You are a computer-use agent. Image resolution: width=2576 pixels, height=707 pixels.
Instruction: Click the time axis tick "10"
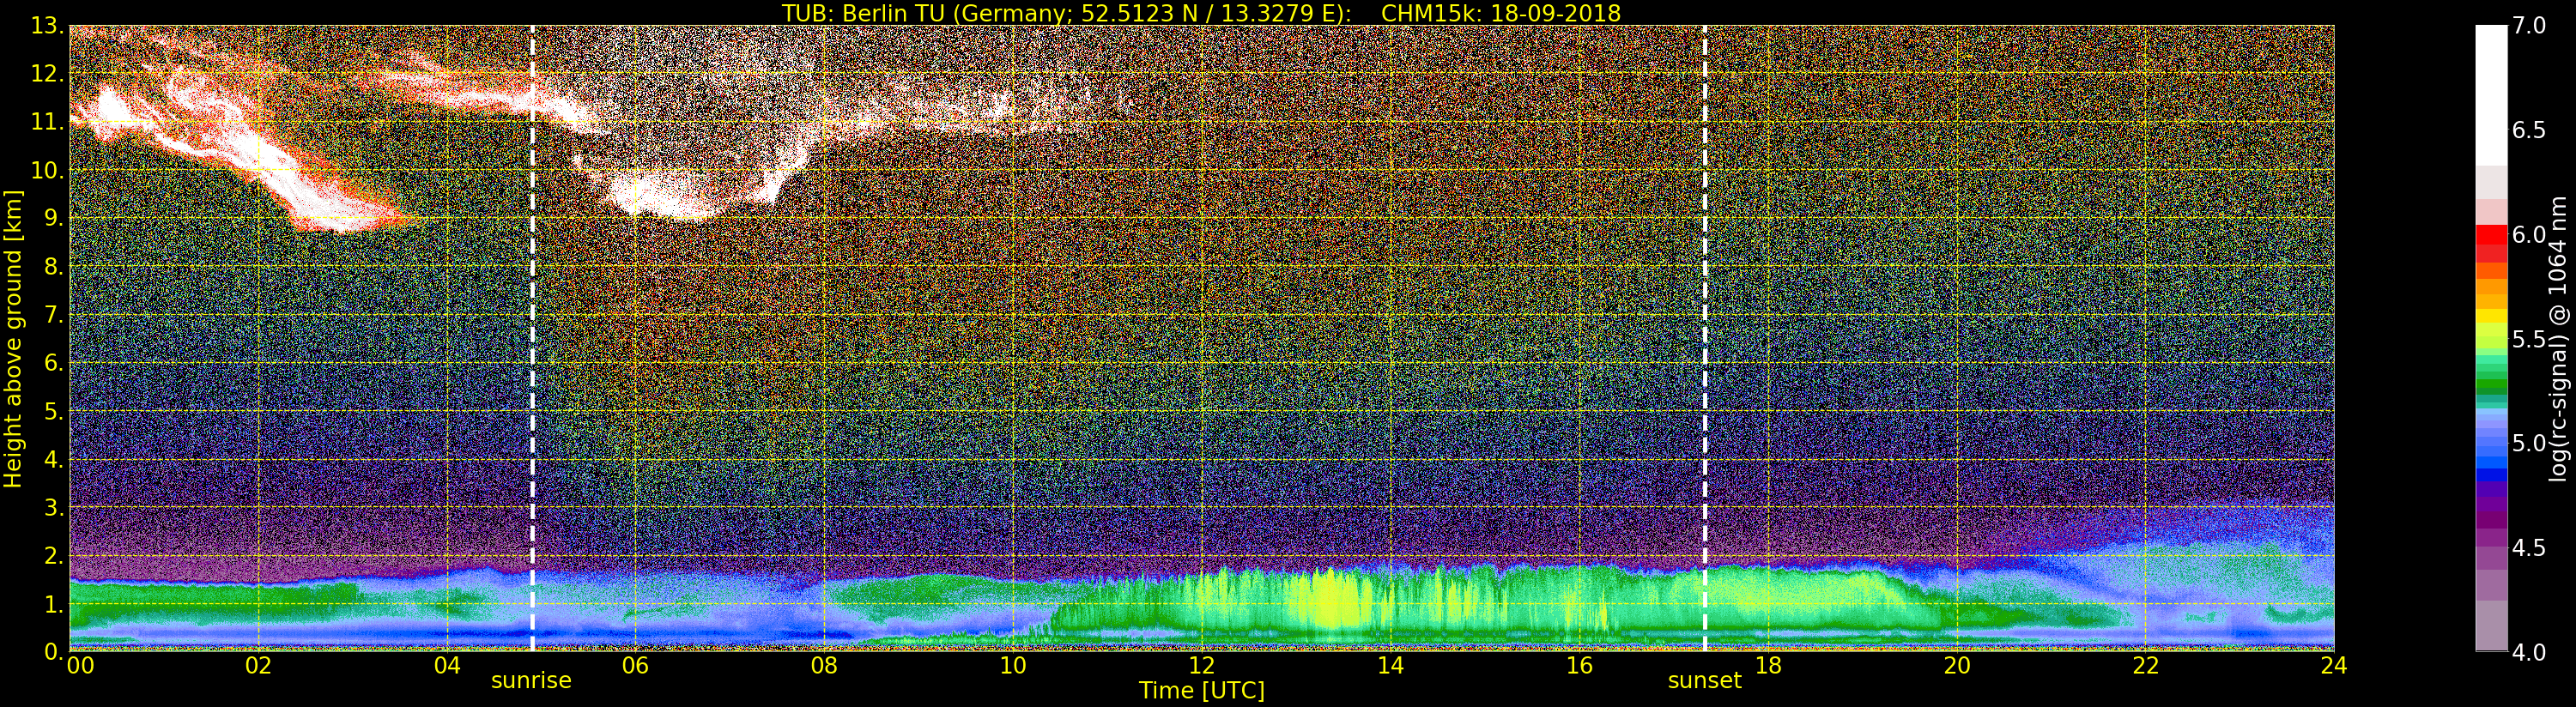[1013, 666]
